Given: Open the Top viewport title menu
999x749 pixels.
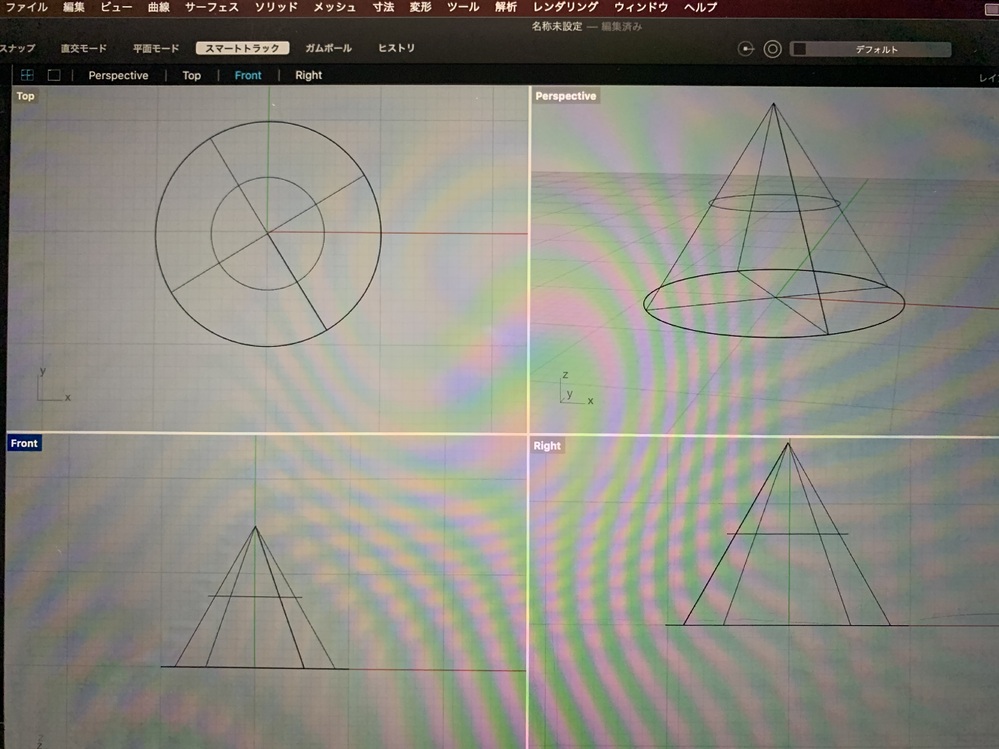Looking at the screenshot, I should [x=25, y=96].
